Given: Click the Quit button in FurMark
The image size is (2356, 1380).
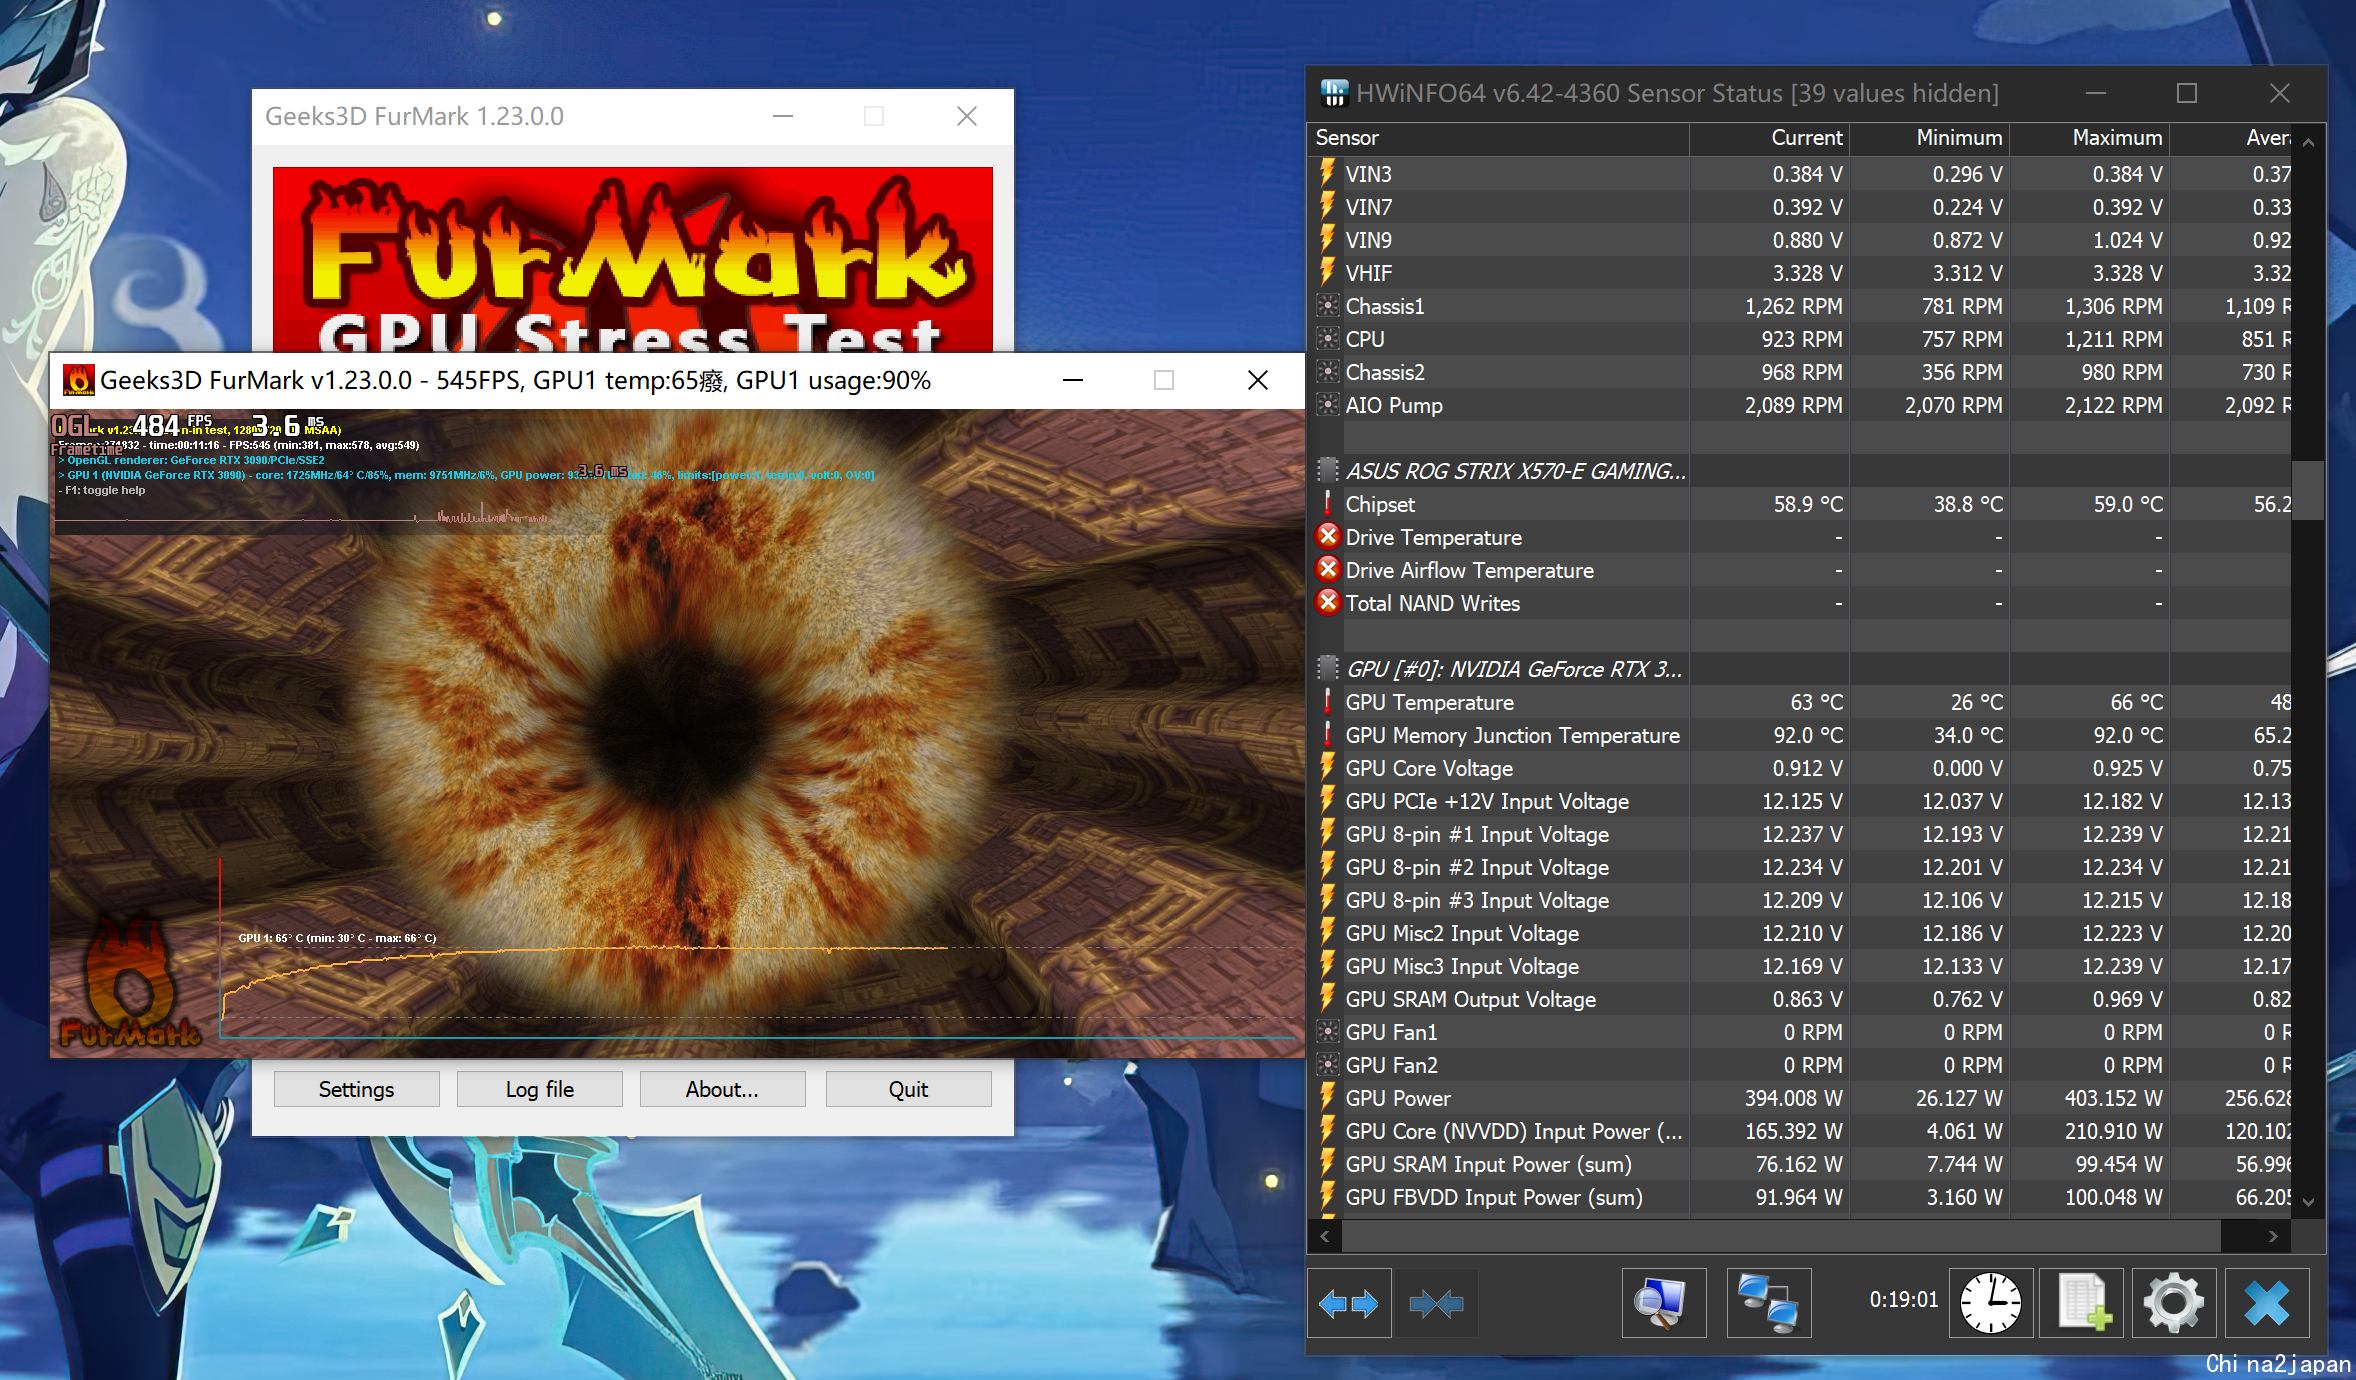Looking at the screenshot, I should point(908,1089).
